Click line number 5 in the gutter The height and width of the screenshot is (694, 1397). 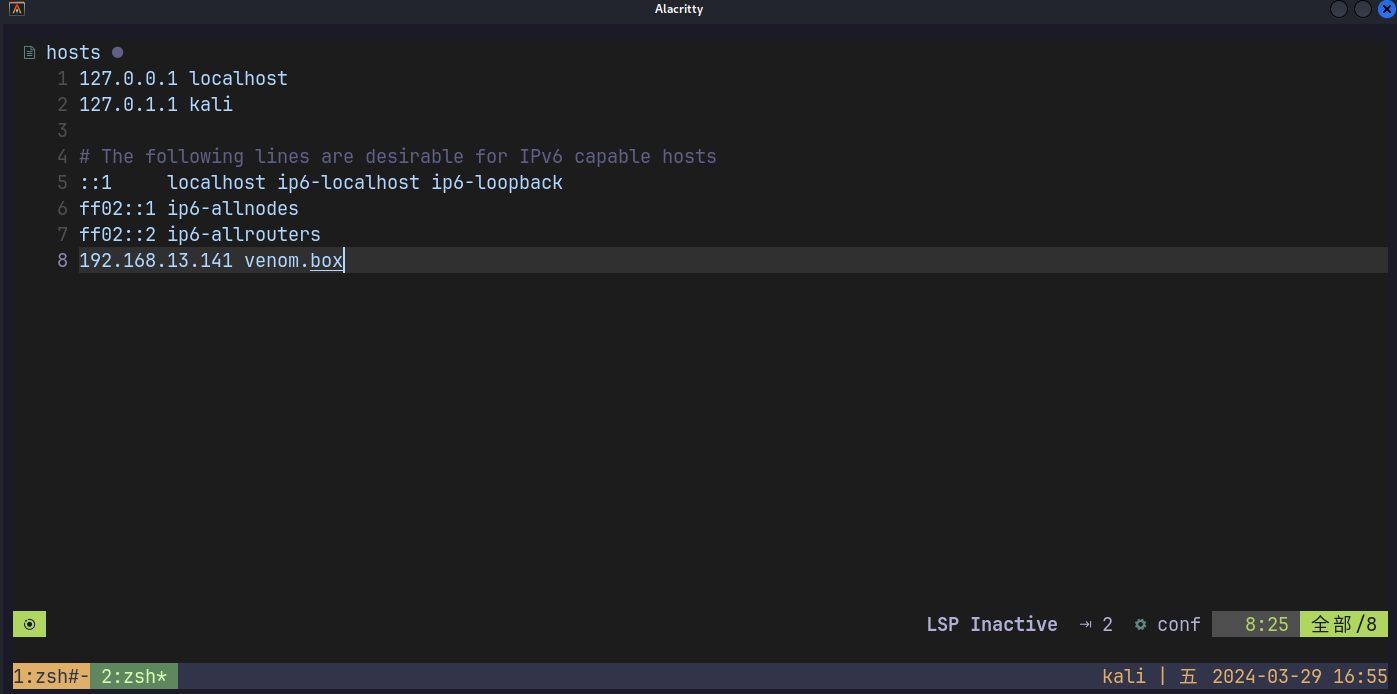click(62, 182)
